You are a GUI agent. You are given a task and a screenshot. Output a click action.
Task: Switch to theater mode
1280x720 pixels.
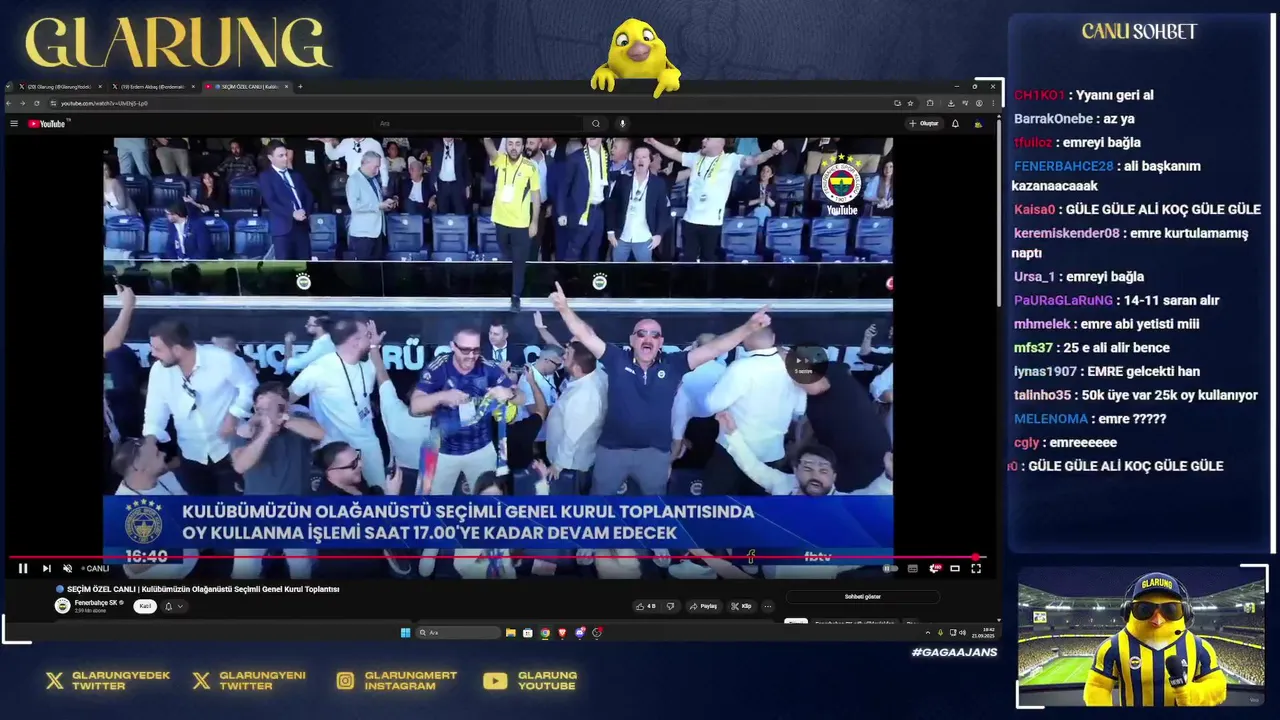tap(955, 568)
